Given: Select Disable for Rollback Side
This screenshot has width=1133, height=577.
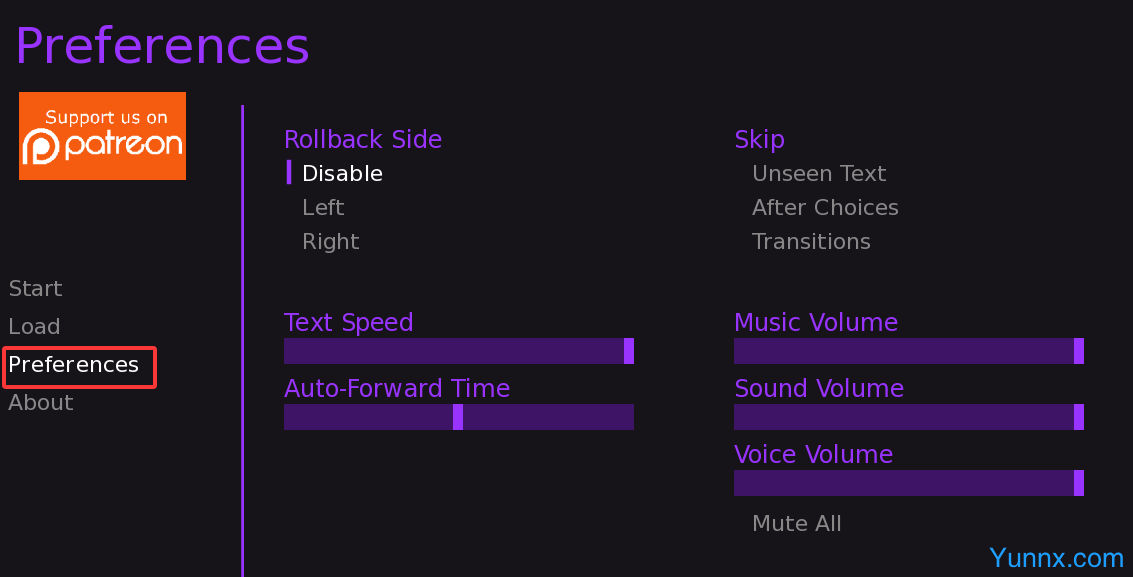Looking at the screenshot, I should (x=342, y=174).
